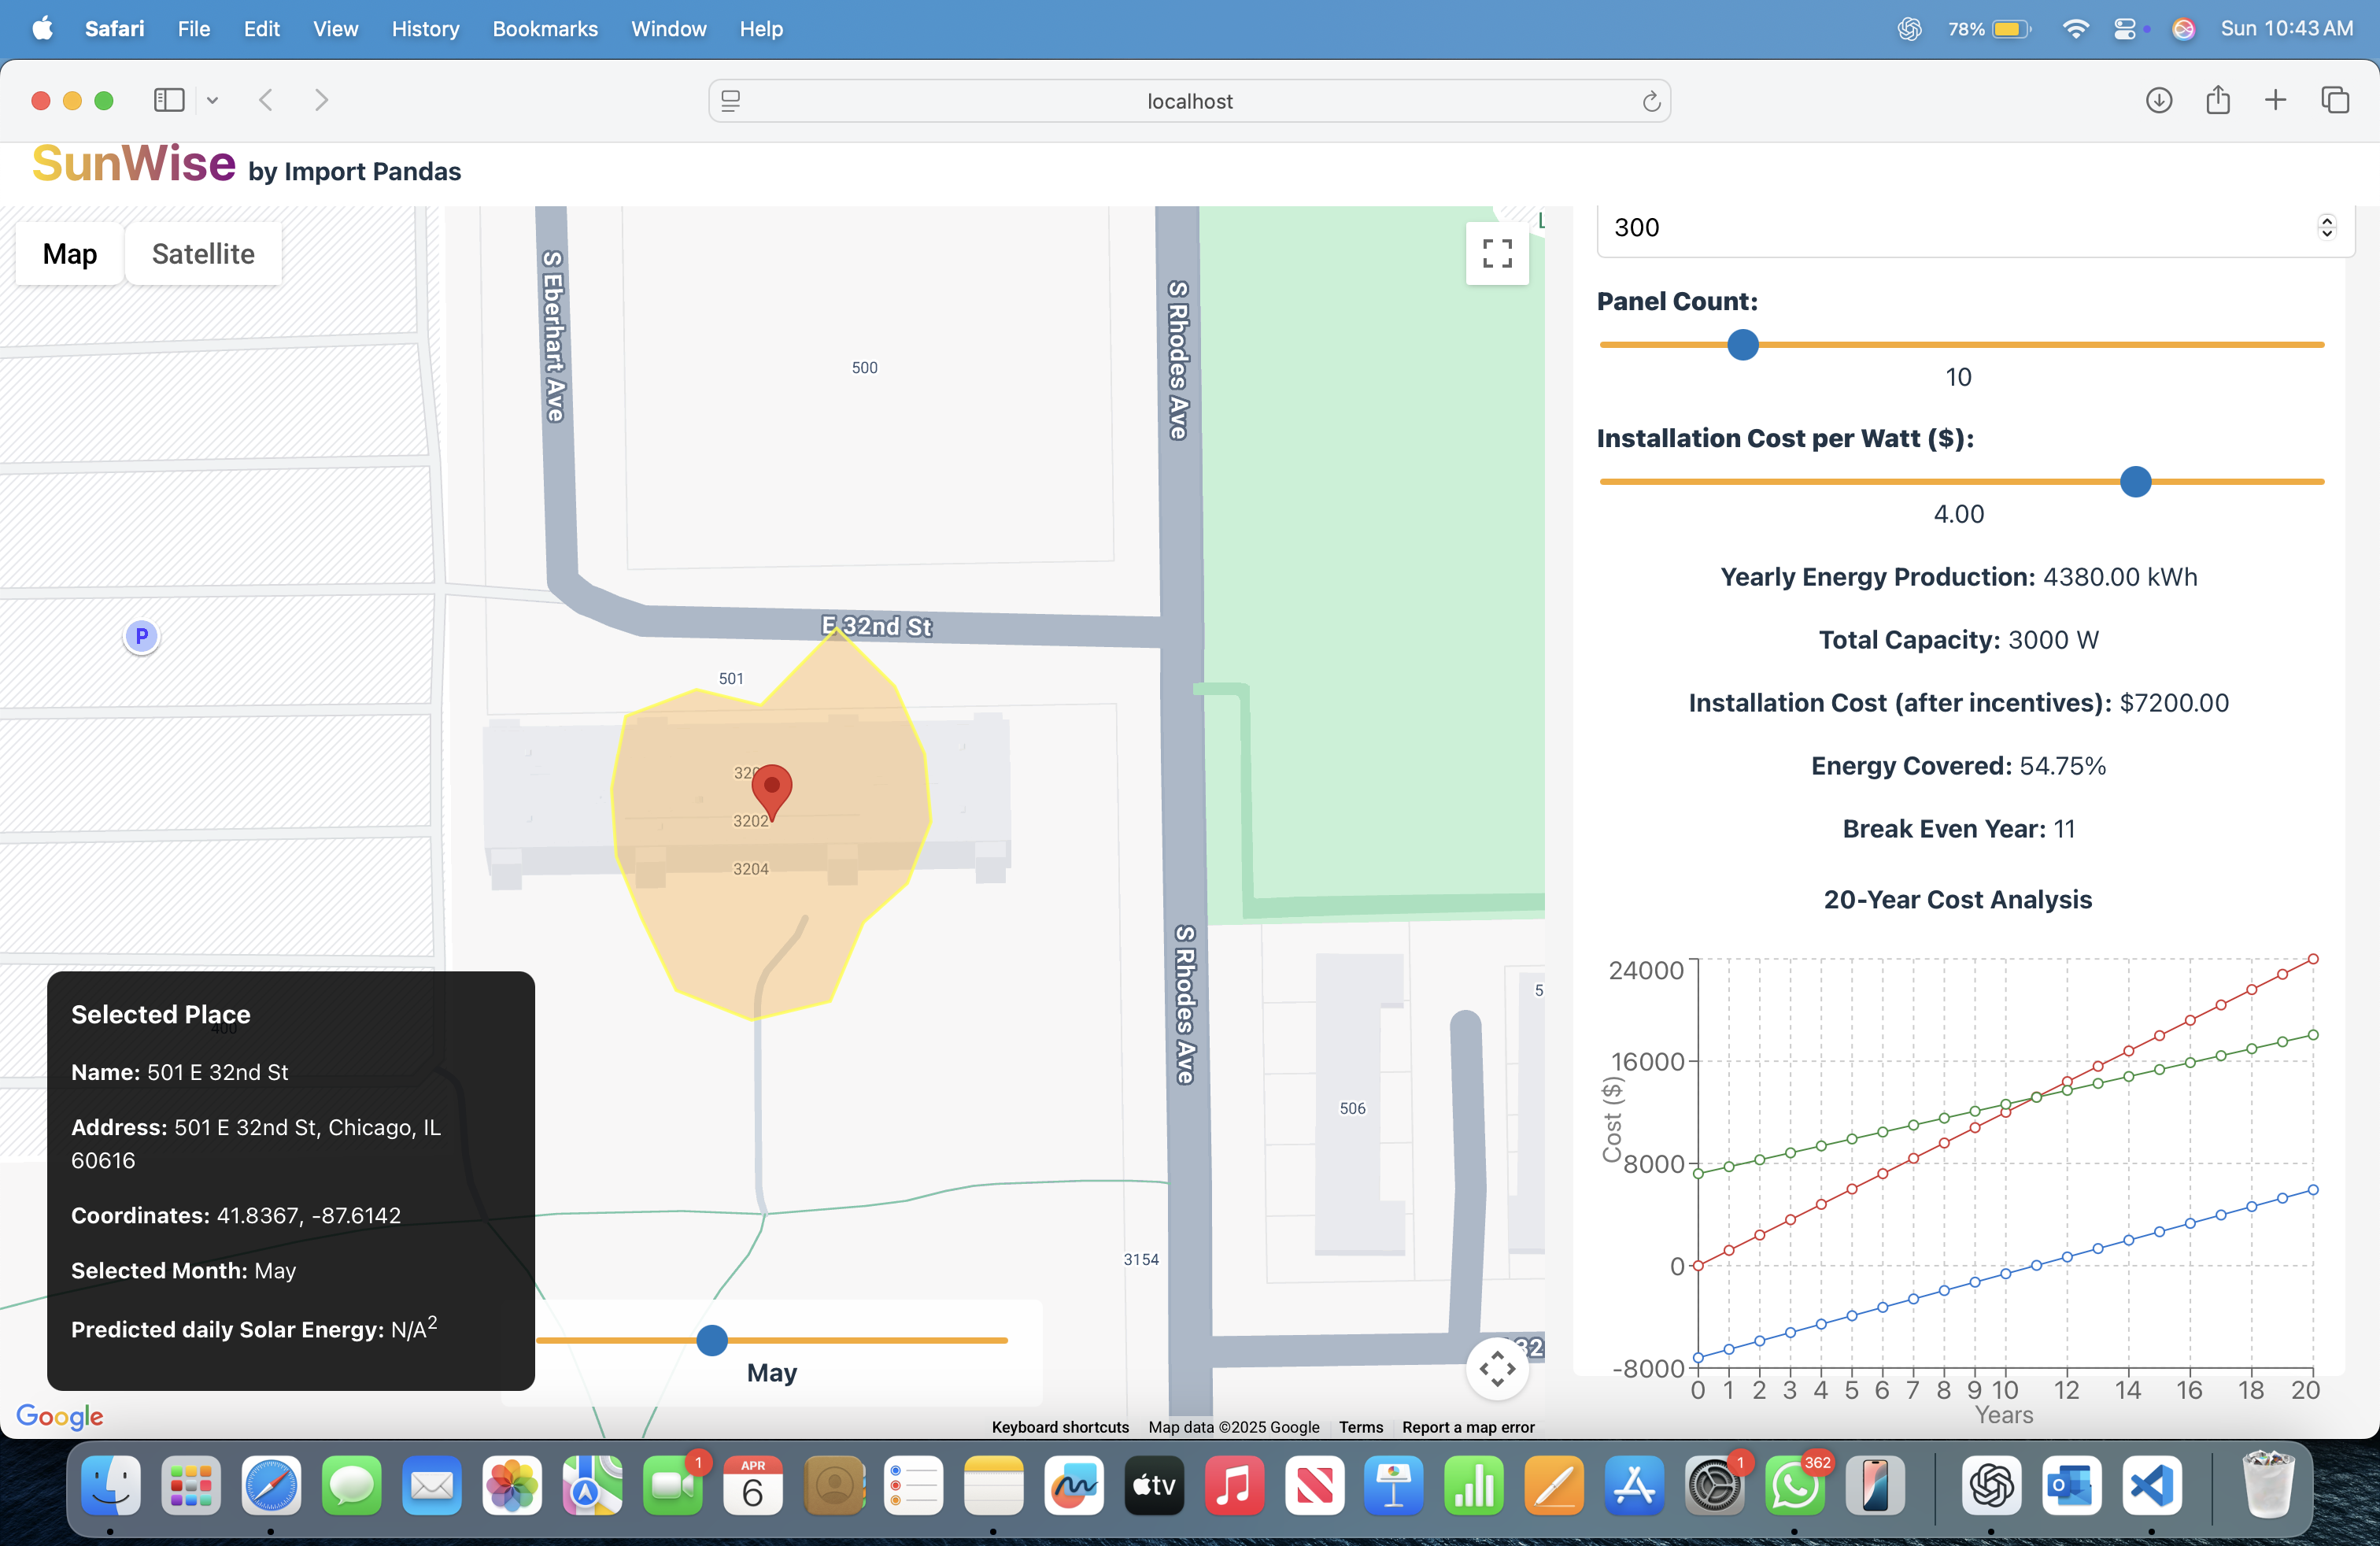Toggle Safari sidebar
The height and width of the screenshot is (1546, 2380).
169,100
